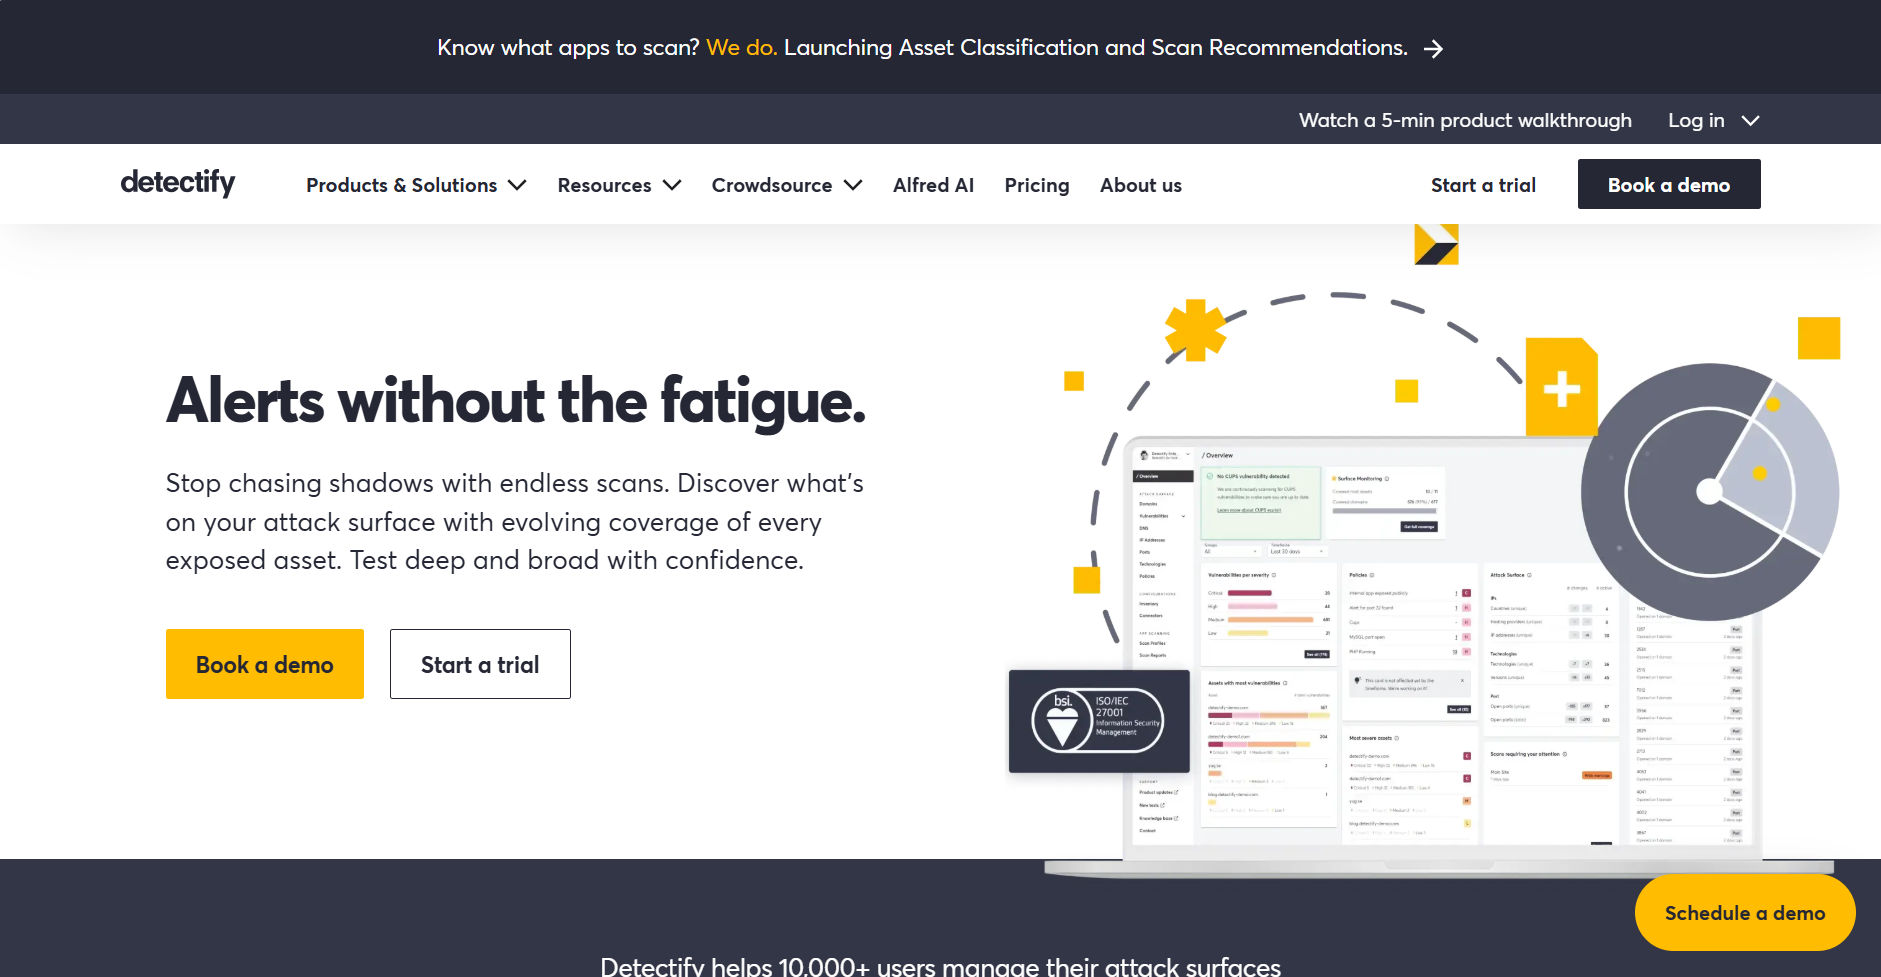Open the Products & Solutions menu
The image size is (1881, 977).
pyautogui.click(x=402, y=185)
